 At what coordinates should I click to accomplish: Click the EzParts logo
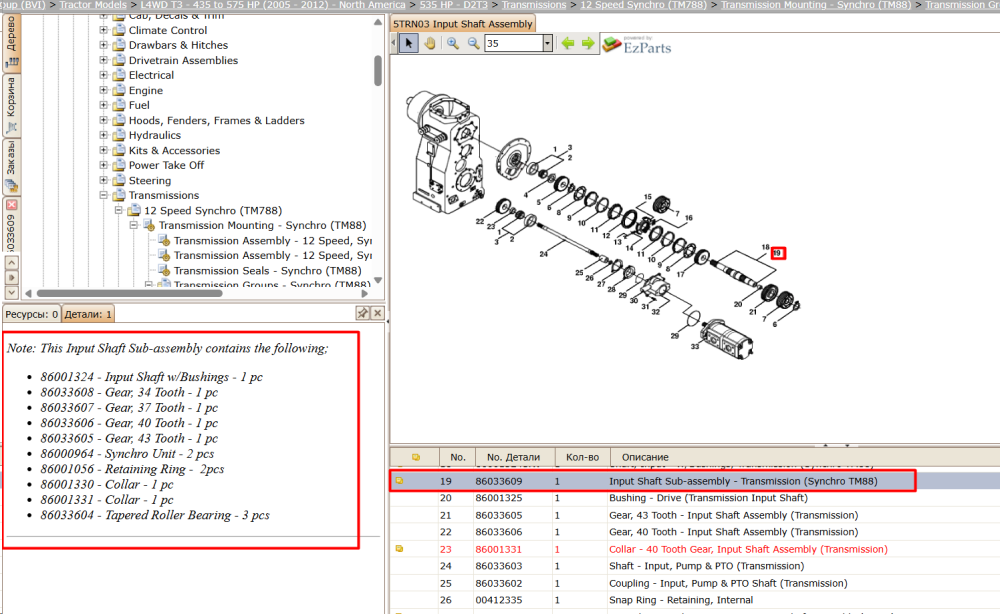(637, 45)
